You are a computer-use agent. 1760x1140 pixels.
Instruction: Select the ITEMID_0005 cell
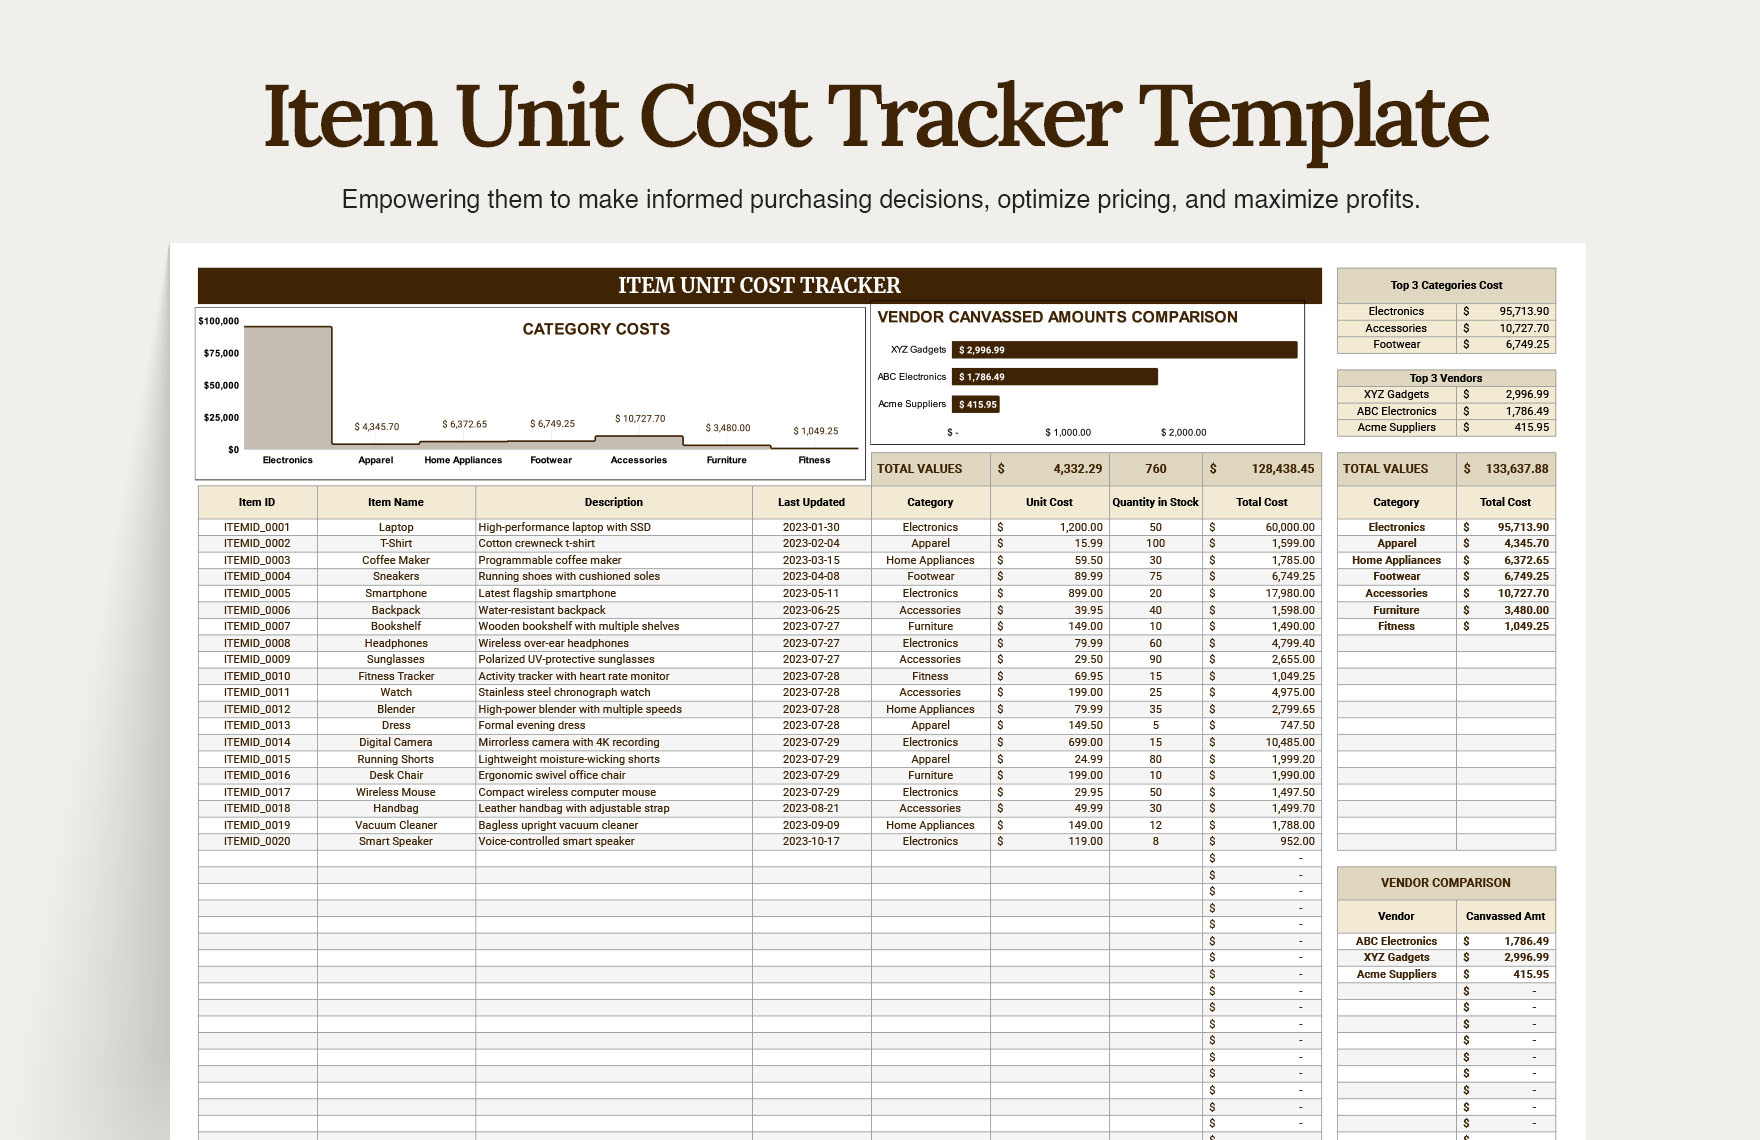pyautogui.click(x=257, y=593)
